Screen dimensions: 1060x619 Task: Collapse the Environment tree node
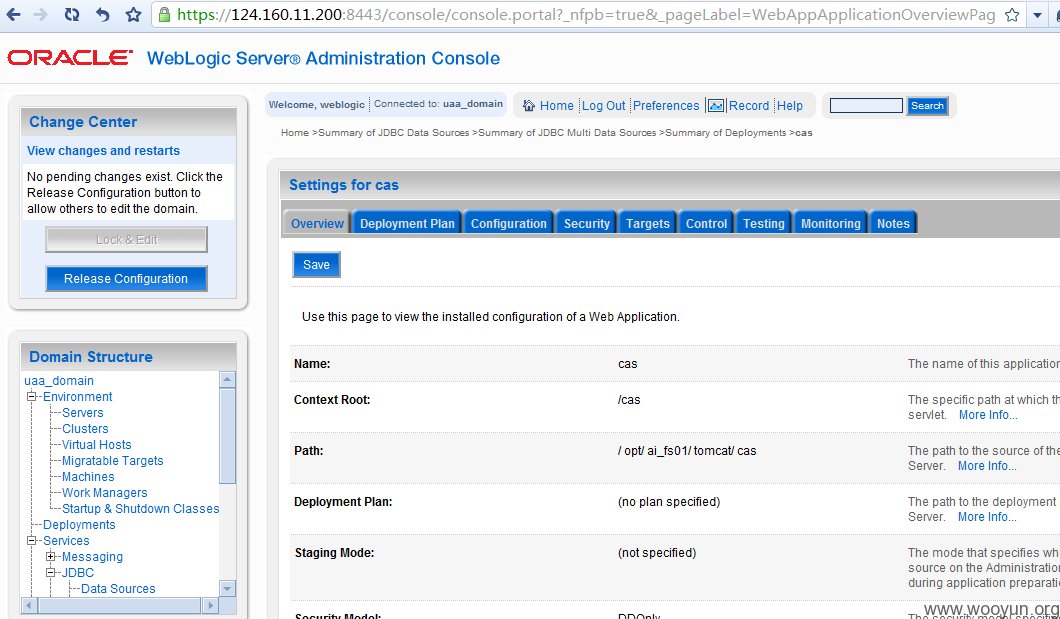click(31, 397)
